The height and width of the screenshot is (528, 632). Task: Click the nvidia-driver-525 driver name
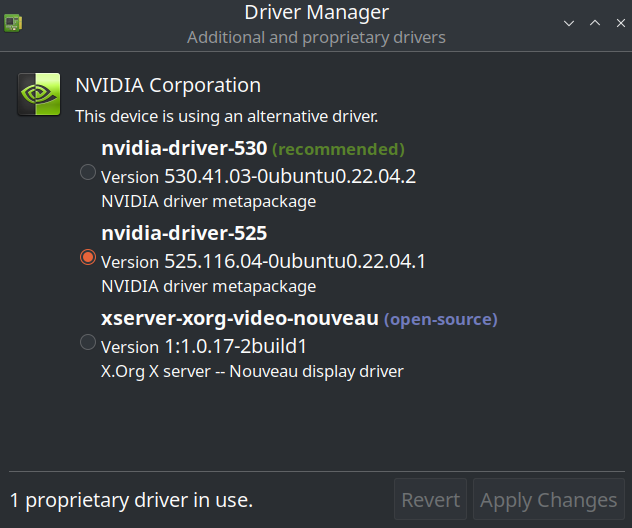click(x=184, y=233)
